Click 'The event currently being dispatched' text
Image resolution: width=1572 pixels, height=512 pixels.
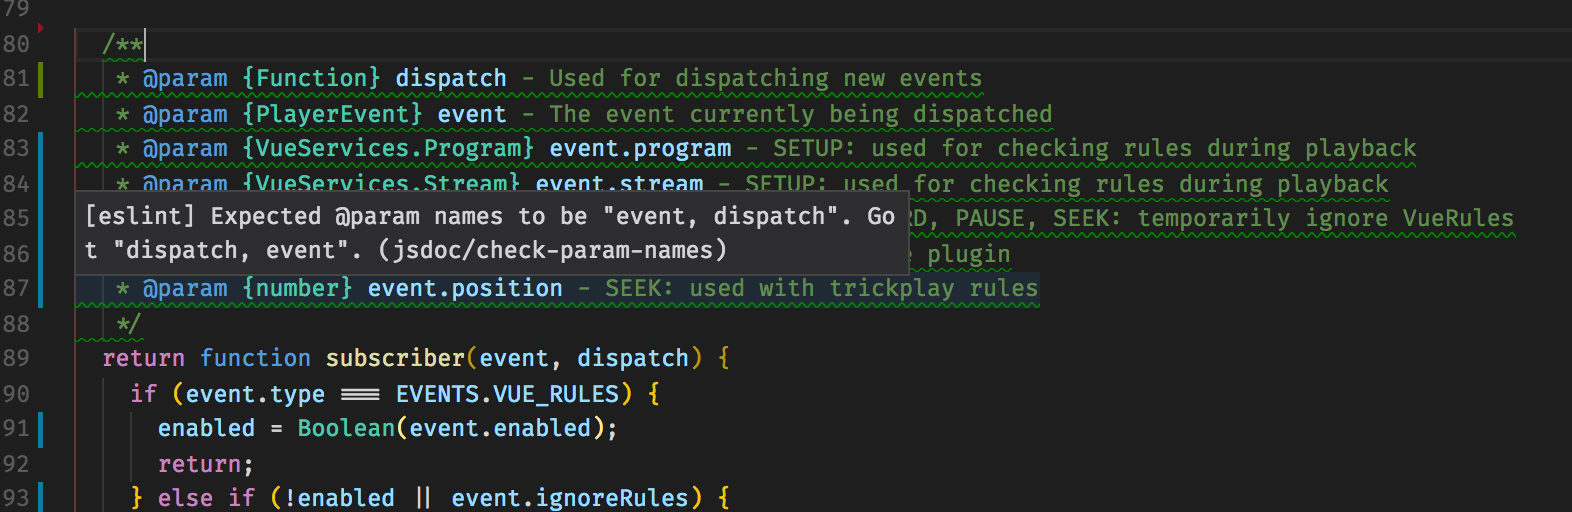click(x=801, y=114)
